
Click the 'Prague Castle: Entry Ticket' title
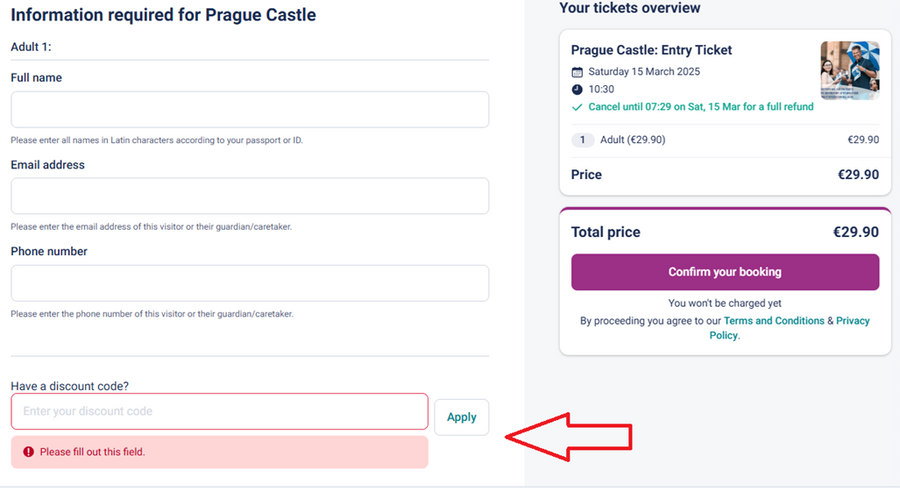pyautogui.click(x=651, y=50)
